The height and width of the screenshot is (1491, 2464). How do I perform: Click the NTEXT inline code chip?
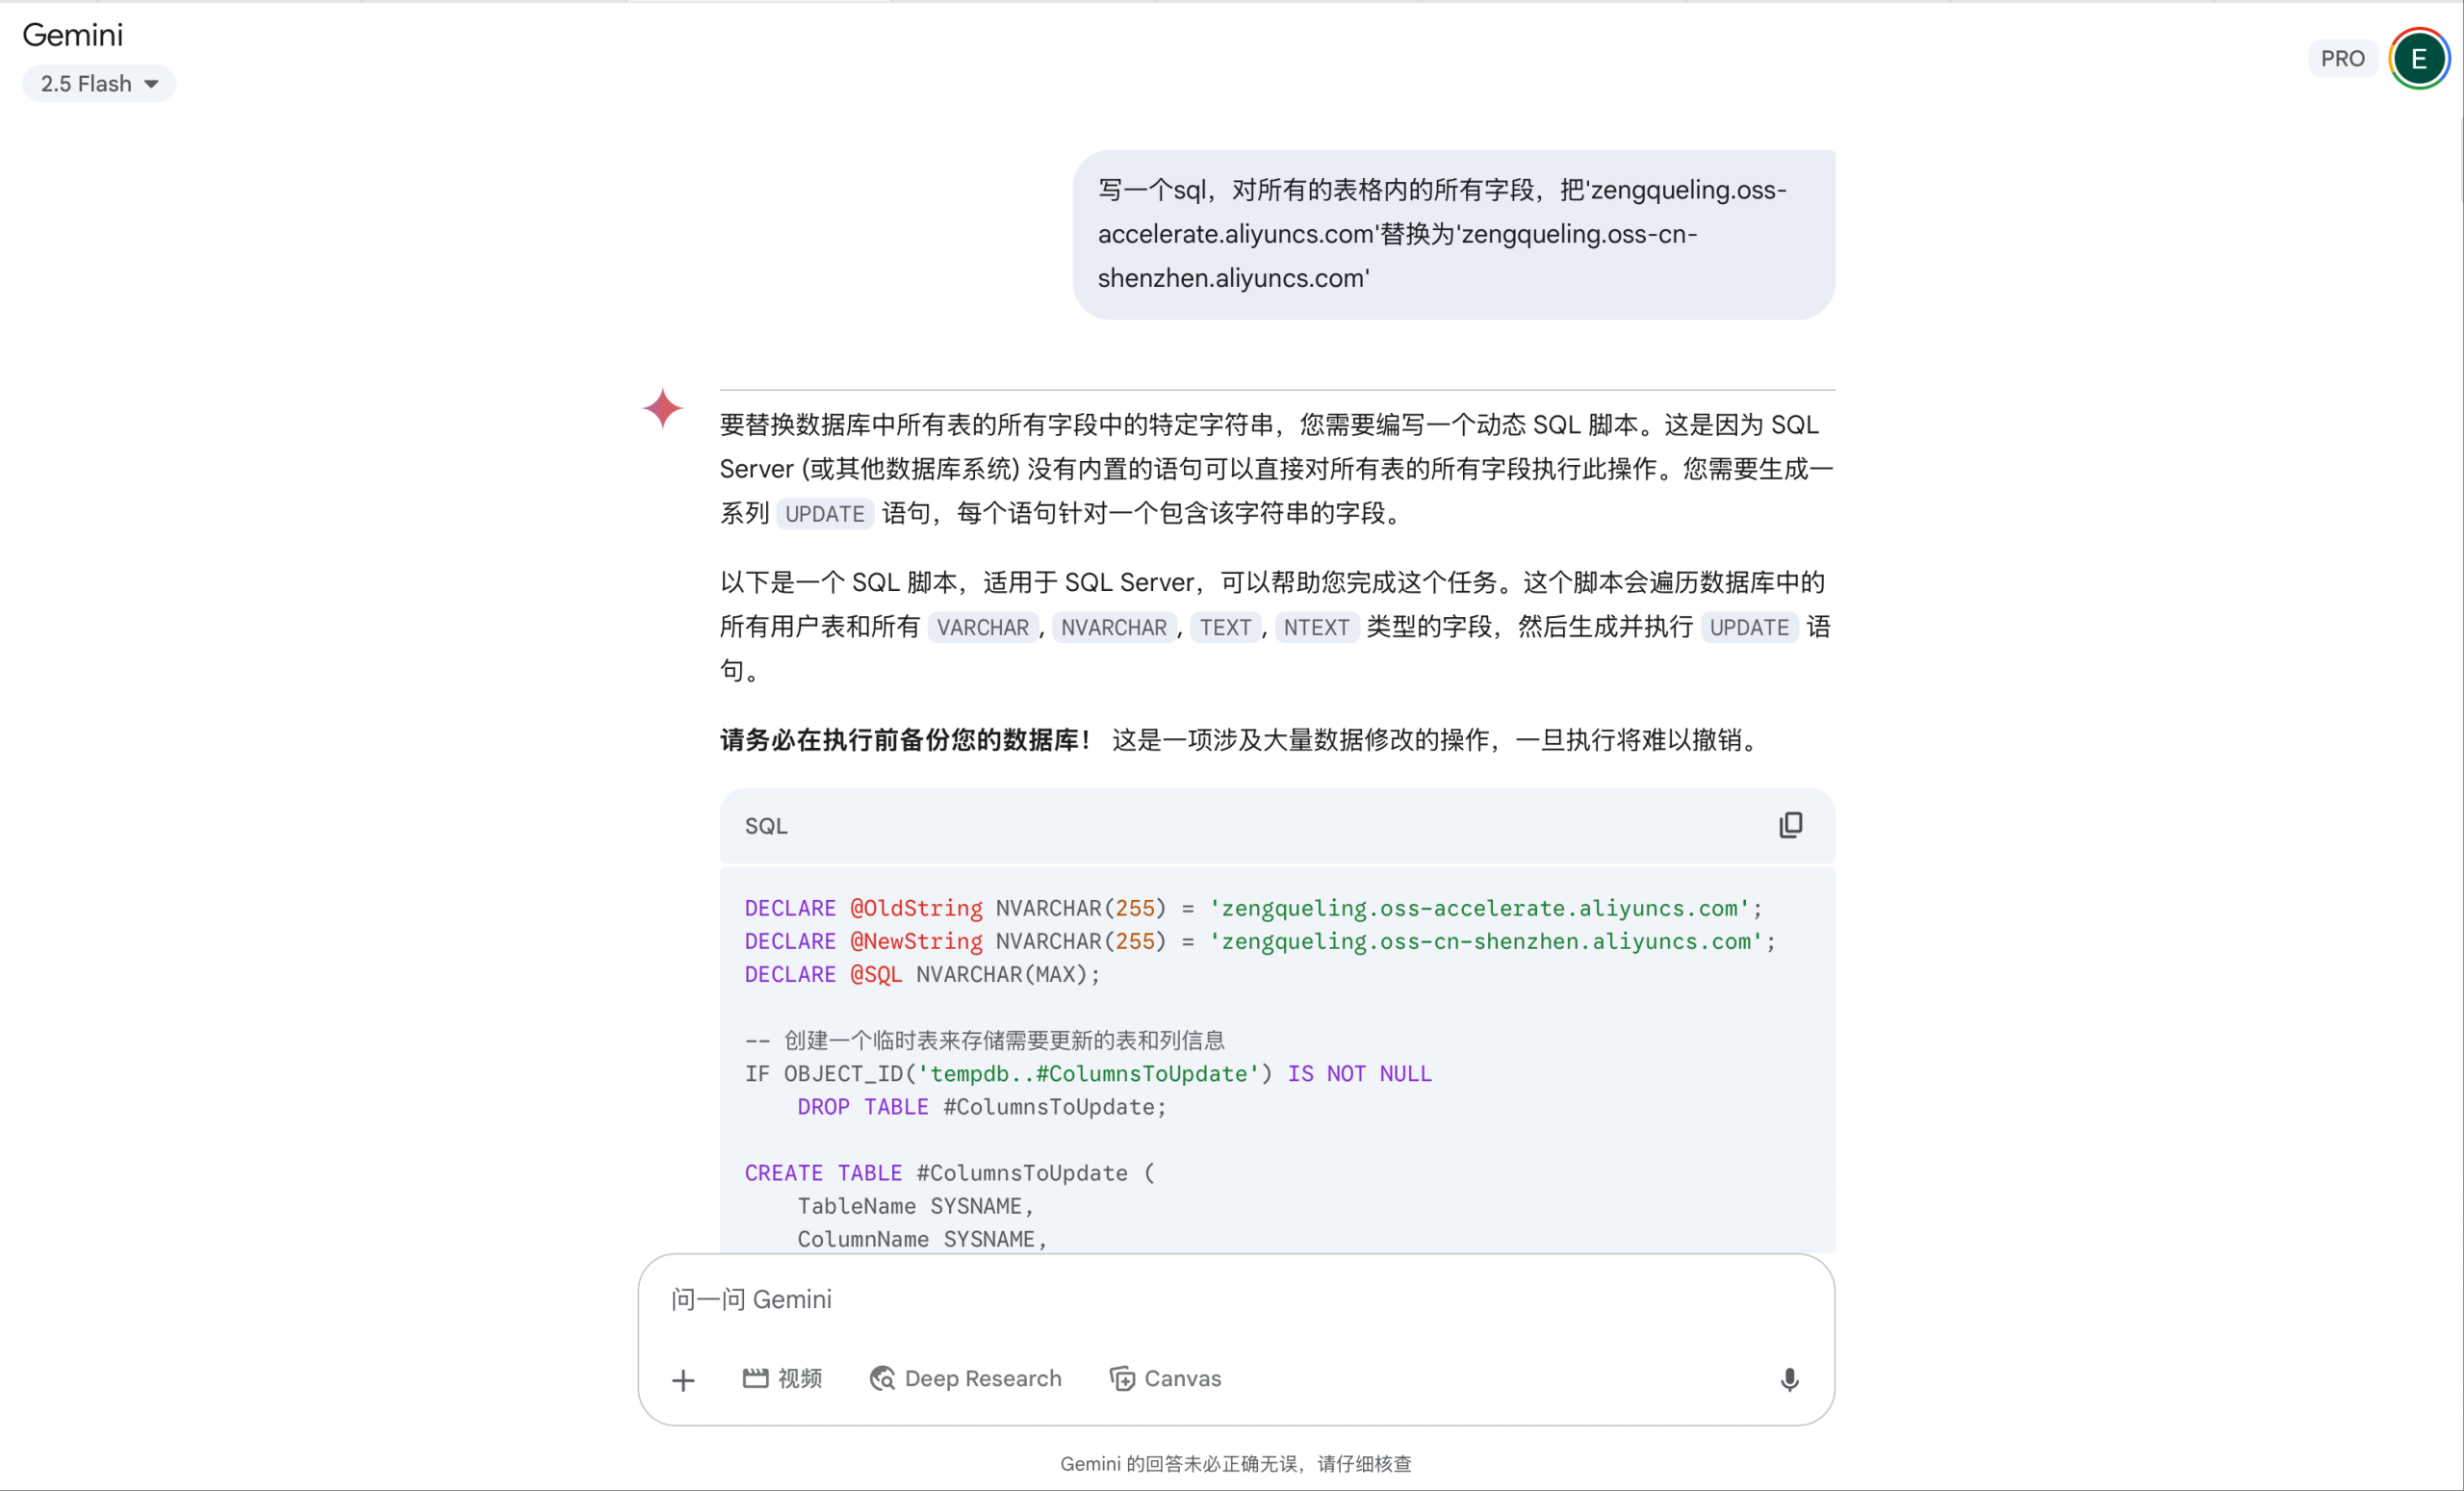coord(1316,628)
